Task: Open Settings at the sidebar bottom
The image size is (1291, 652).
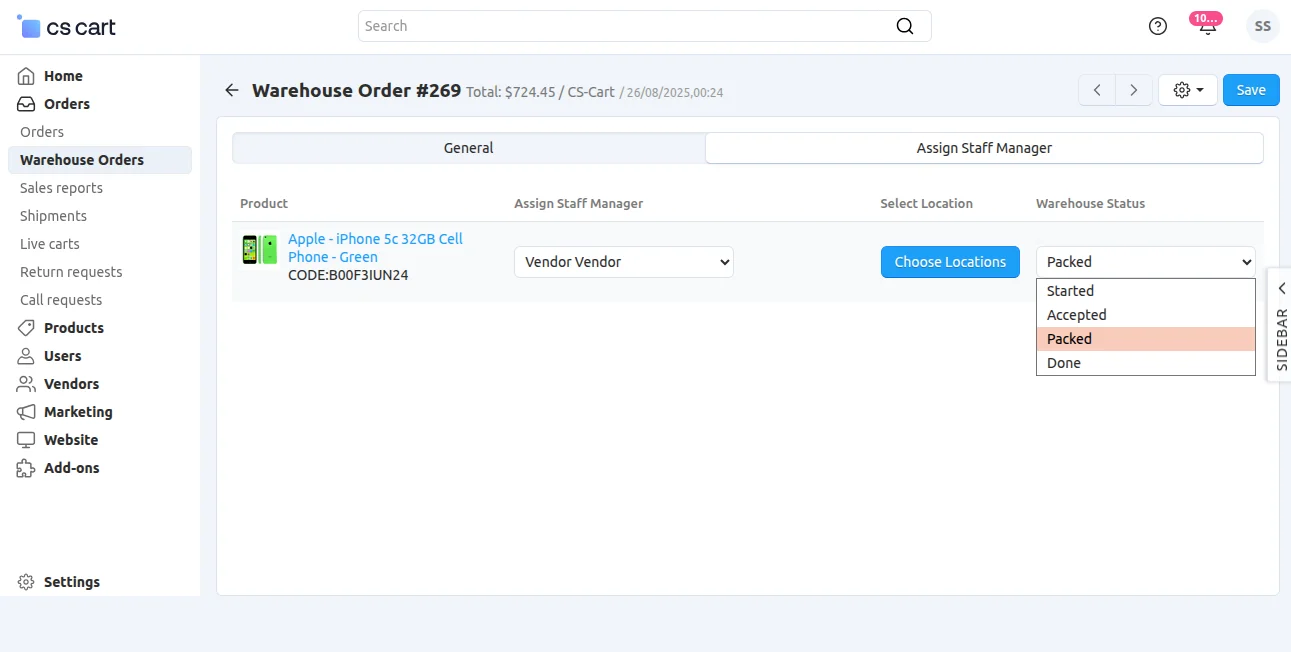Action: (72, 582)
